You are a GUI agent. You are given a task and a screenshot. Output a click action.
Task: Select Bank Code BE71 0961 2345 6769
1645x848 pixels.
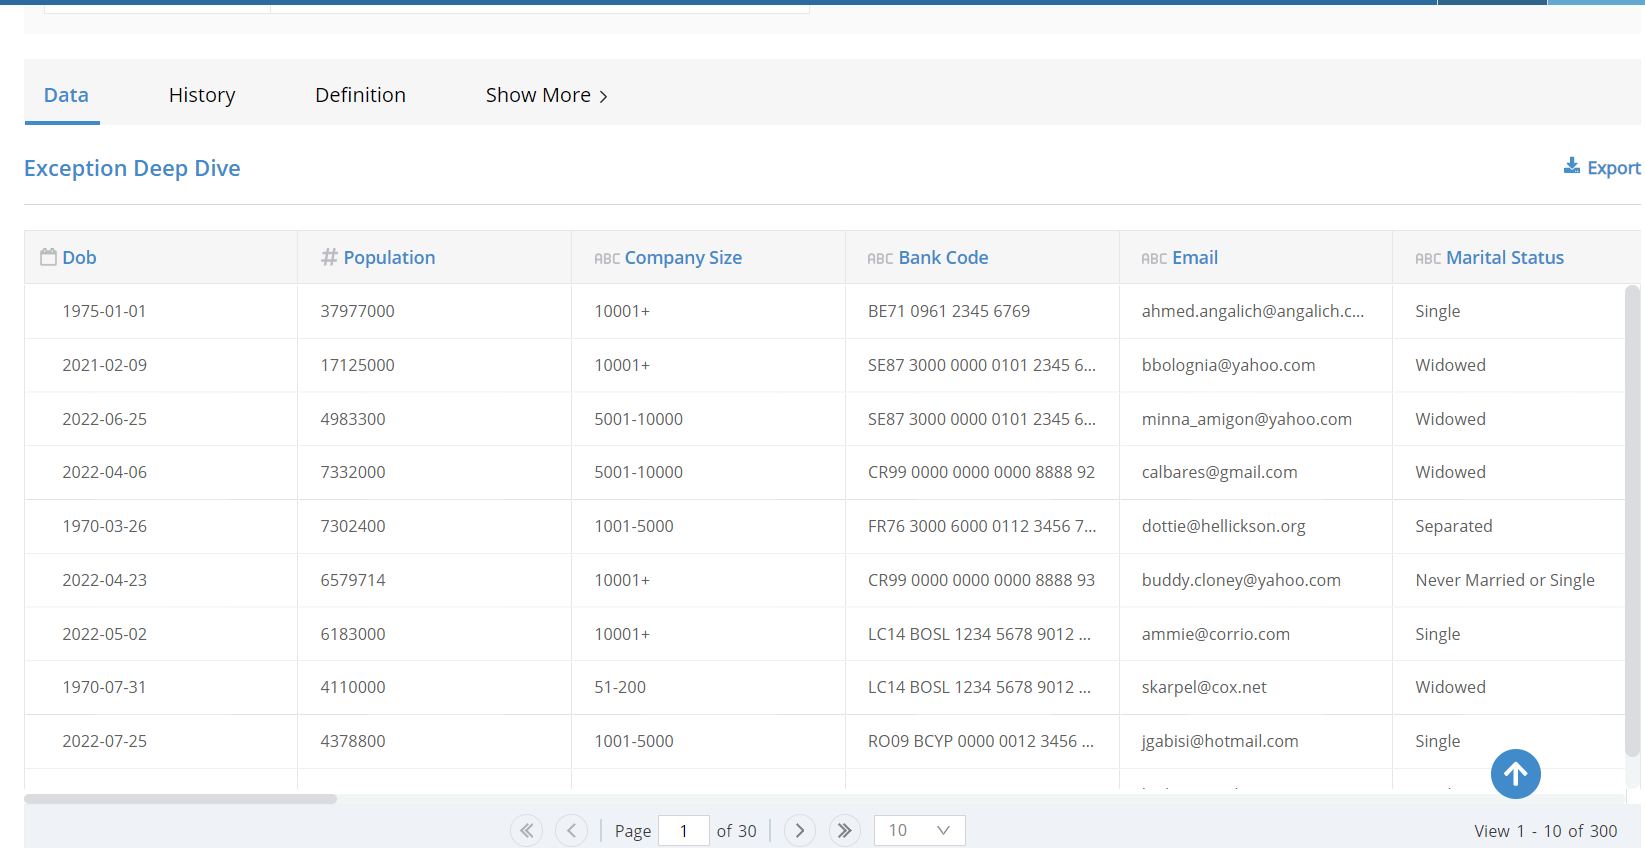[x=949, y=311]
